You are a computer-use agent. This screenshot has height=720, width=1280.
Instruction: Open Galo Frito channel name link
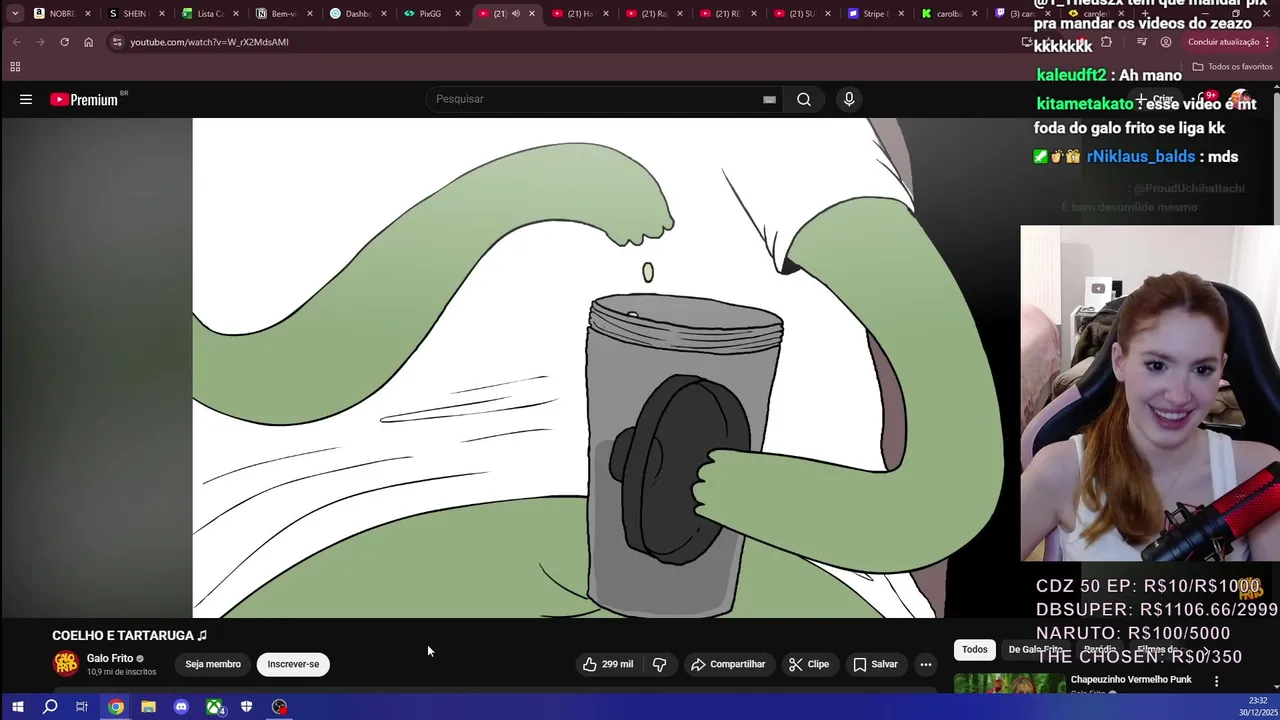[x=110, y=658]
